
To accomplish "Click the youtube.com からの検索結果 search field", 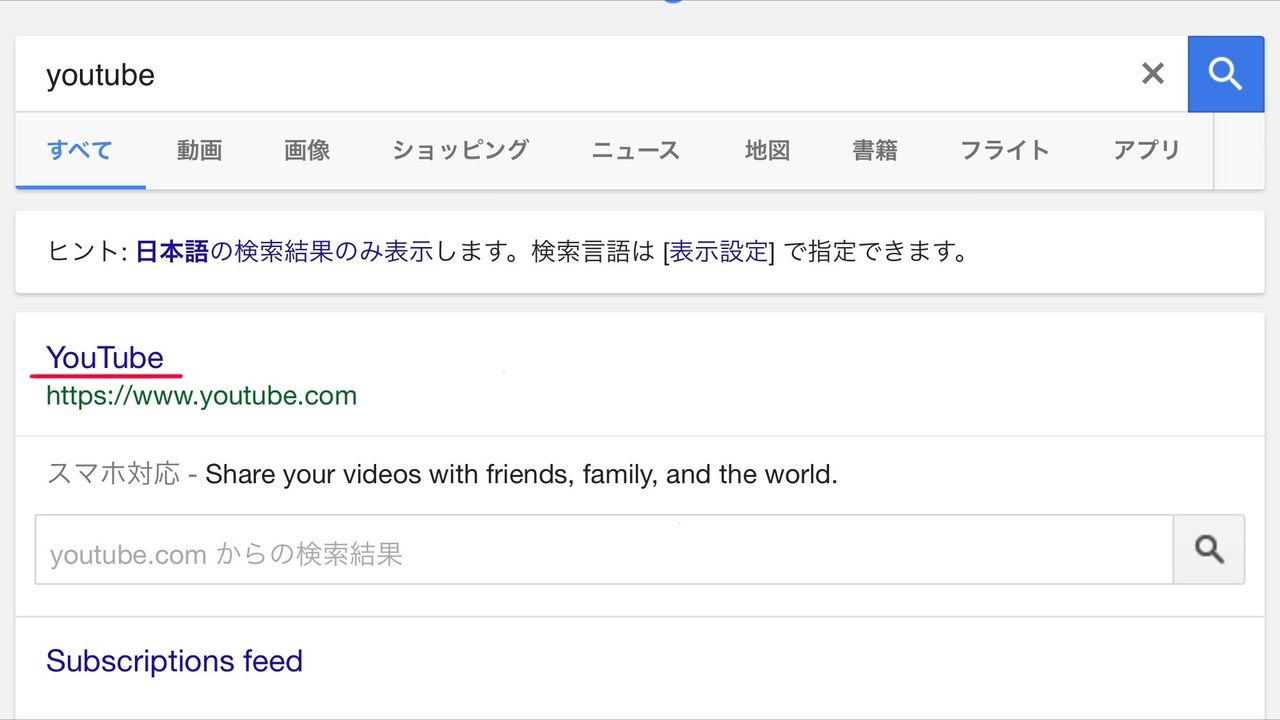I will (604, 550).
